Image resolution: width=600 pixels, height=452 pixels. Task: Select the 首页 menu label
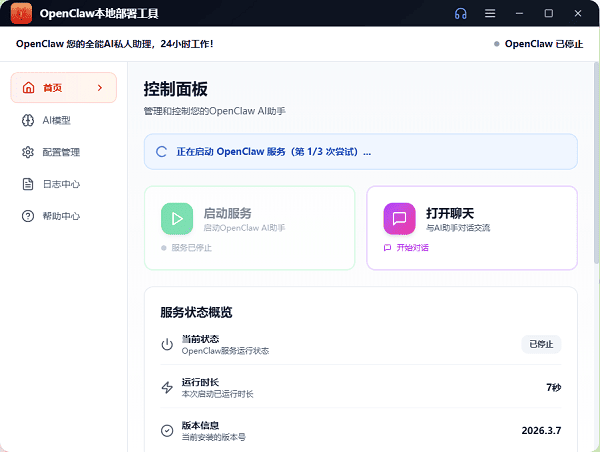point(52,88)
